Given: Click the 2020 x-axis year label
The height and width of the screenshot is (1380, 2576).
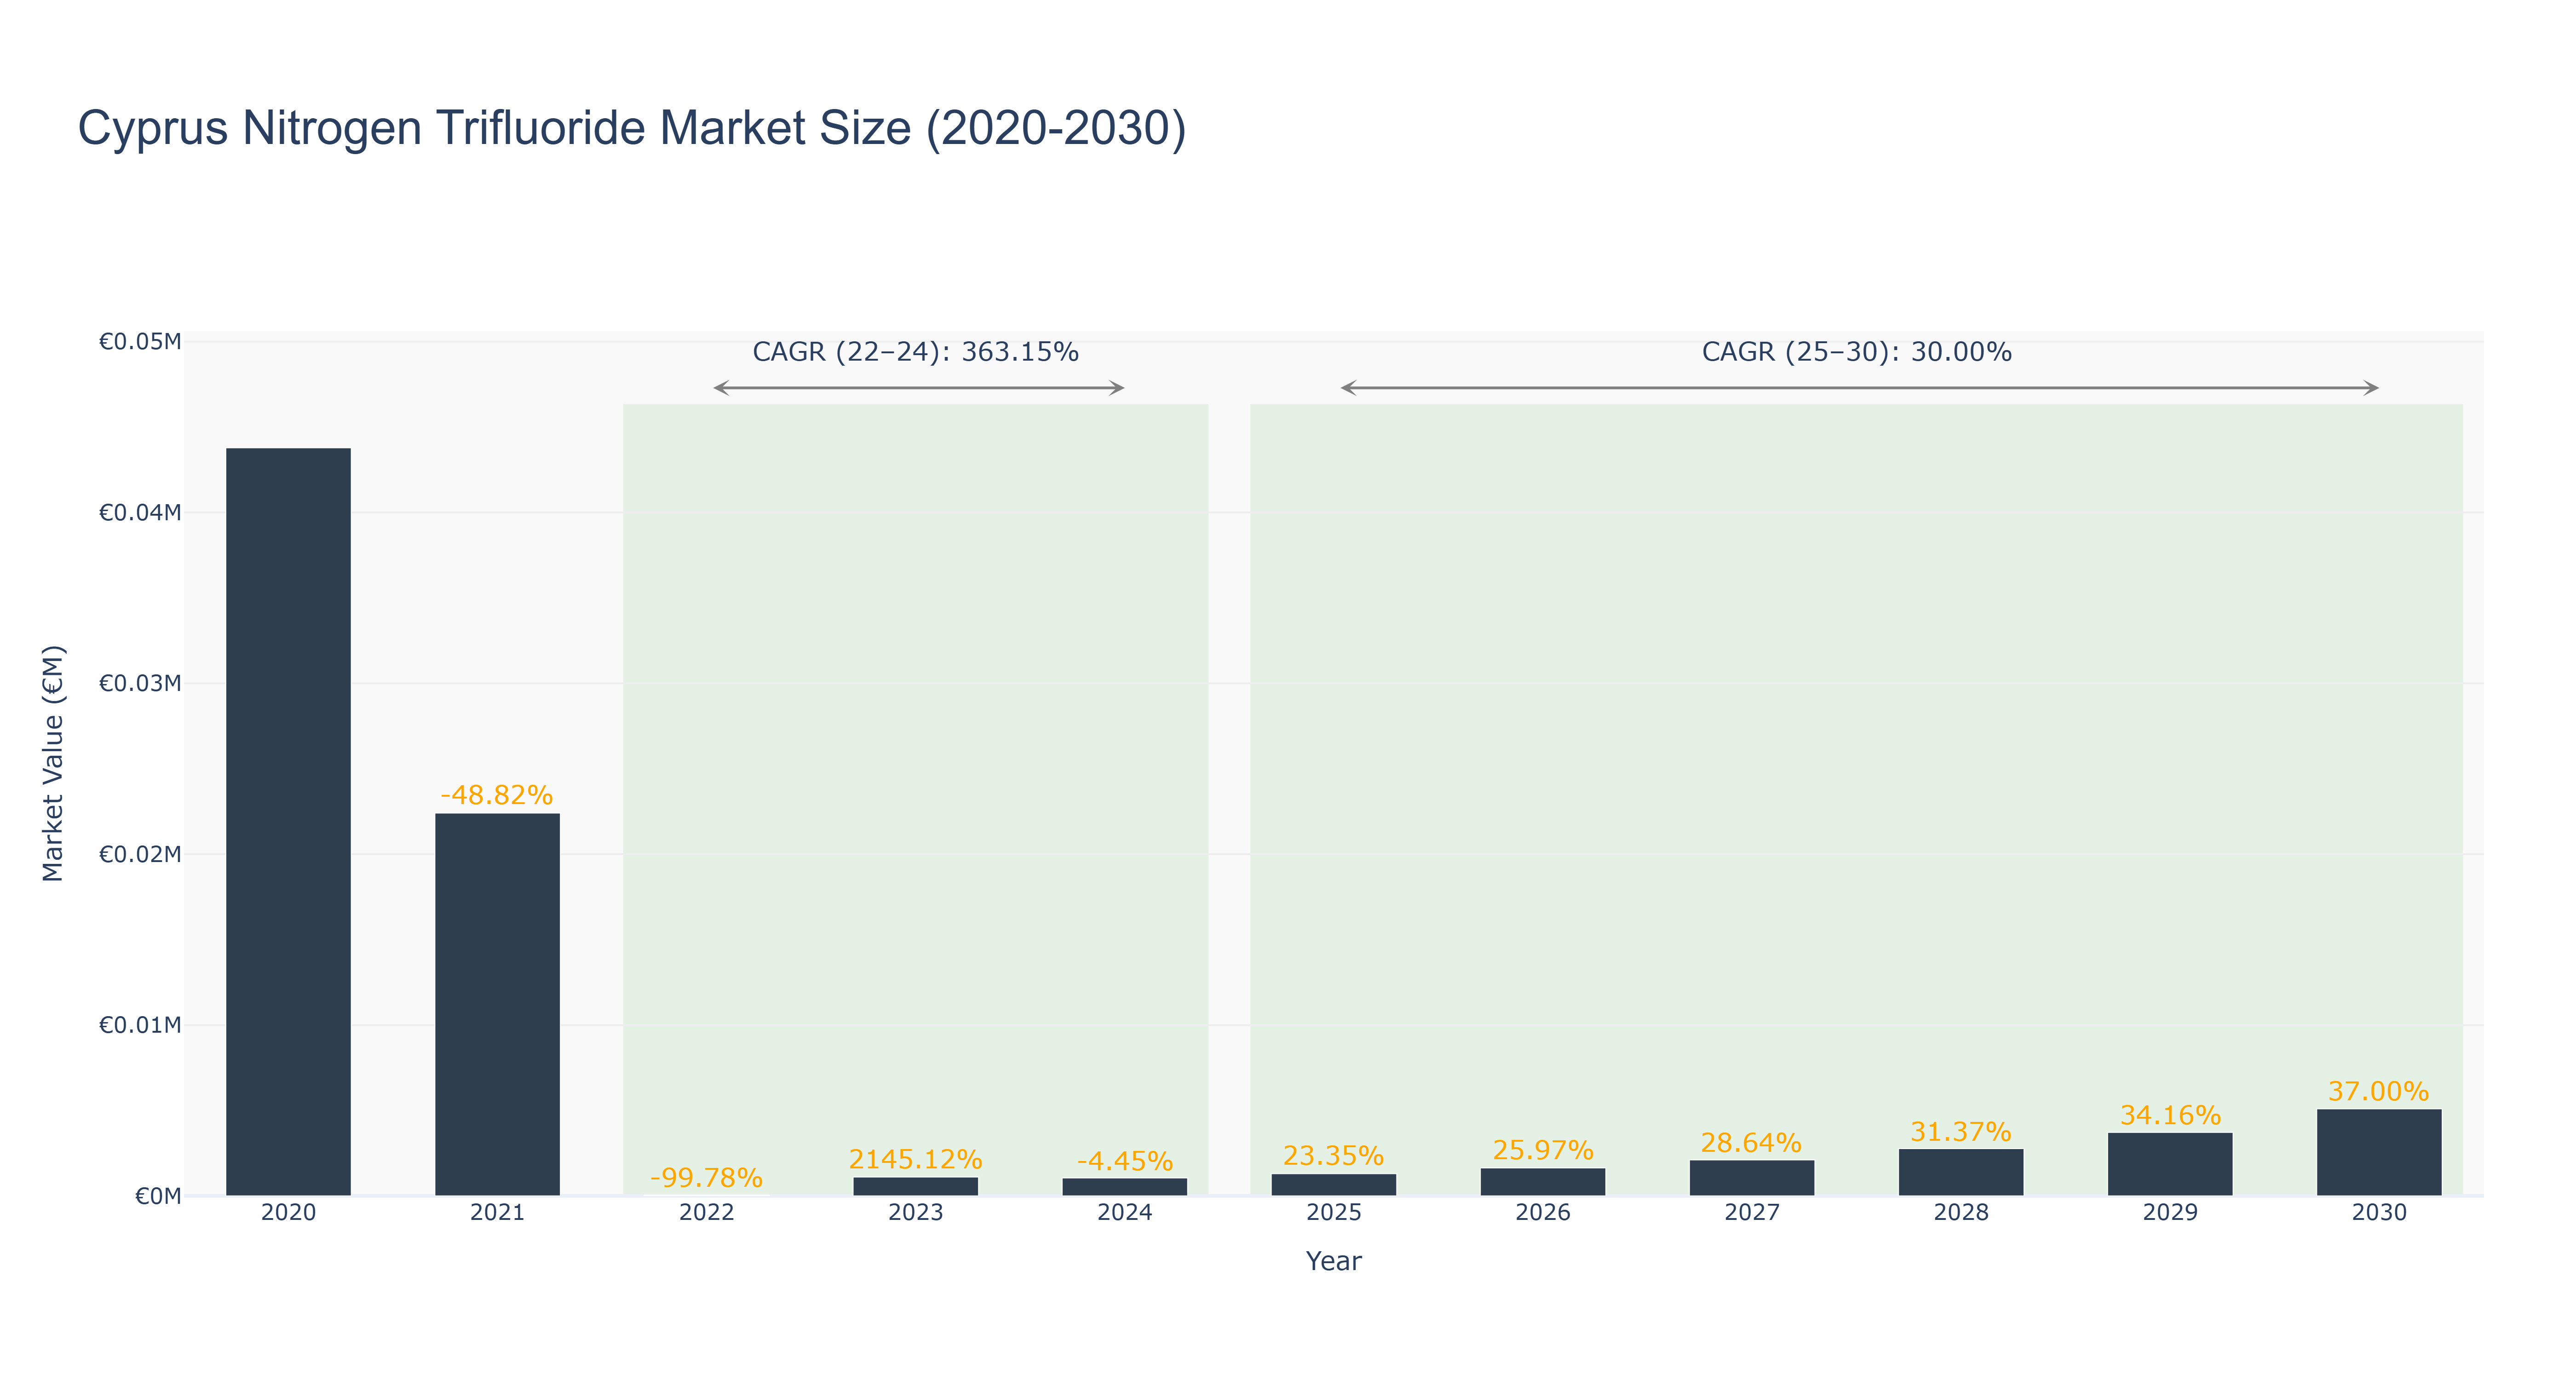Looking at the screenshot, I should (x=288, y=1213).
